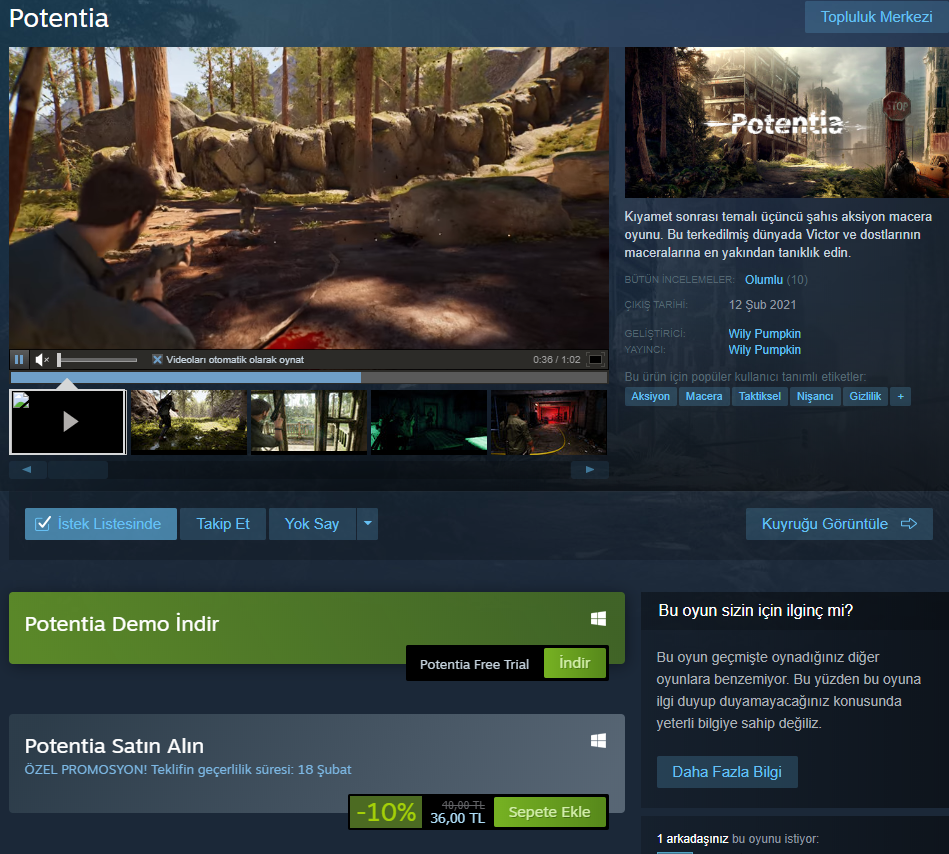Open forest swamp screenshot thumbnail
Viewport: 949px width, 854px height.
click(189, 422)
